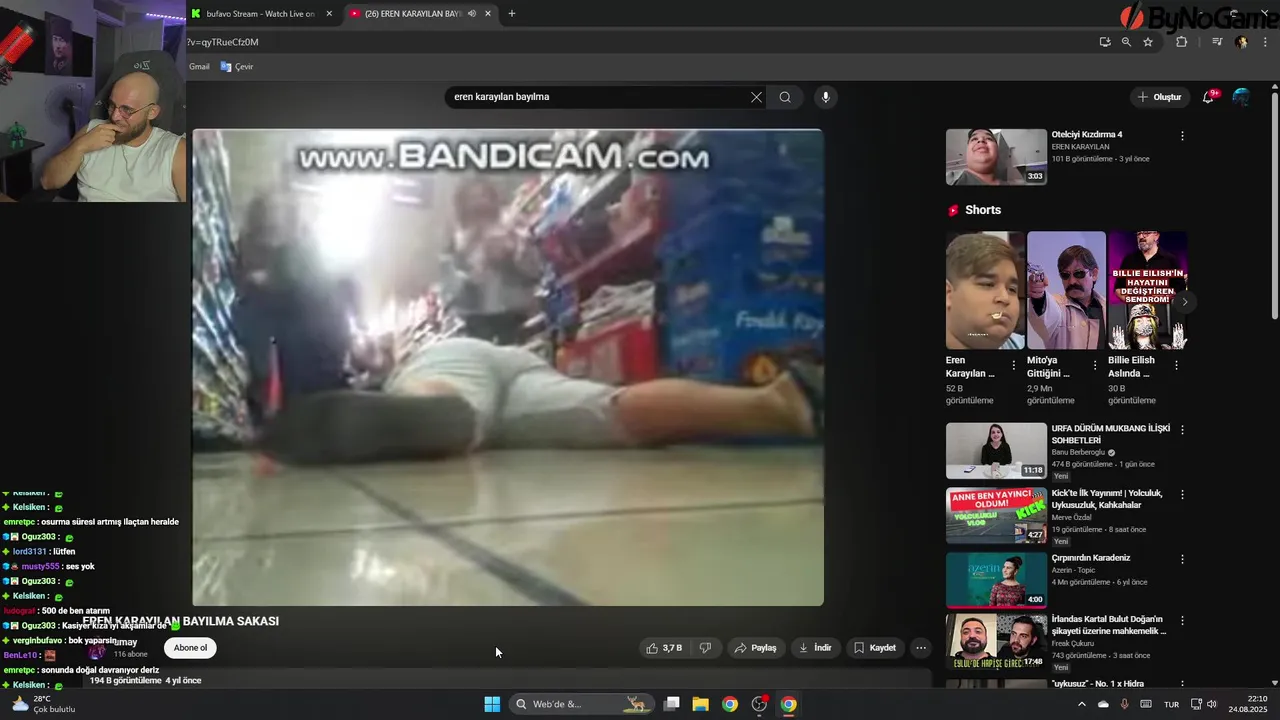The image size is (1280, 720).
Task: Open options for Çırpınırdın Karadeniz video
Action: tap(1182, 560)
